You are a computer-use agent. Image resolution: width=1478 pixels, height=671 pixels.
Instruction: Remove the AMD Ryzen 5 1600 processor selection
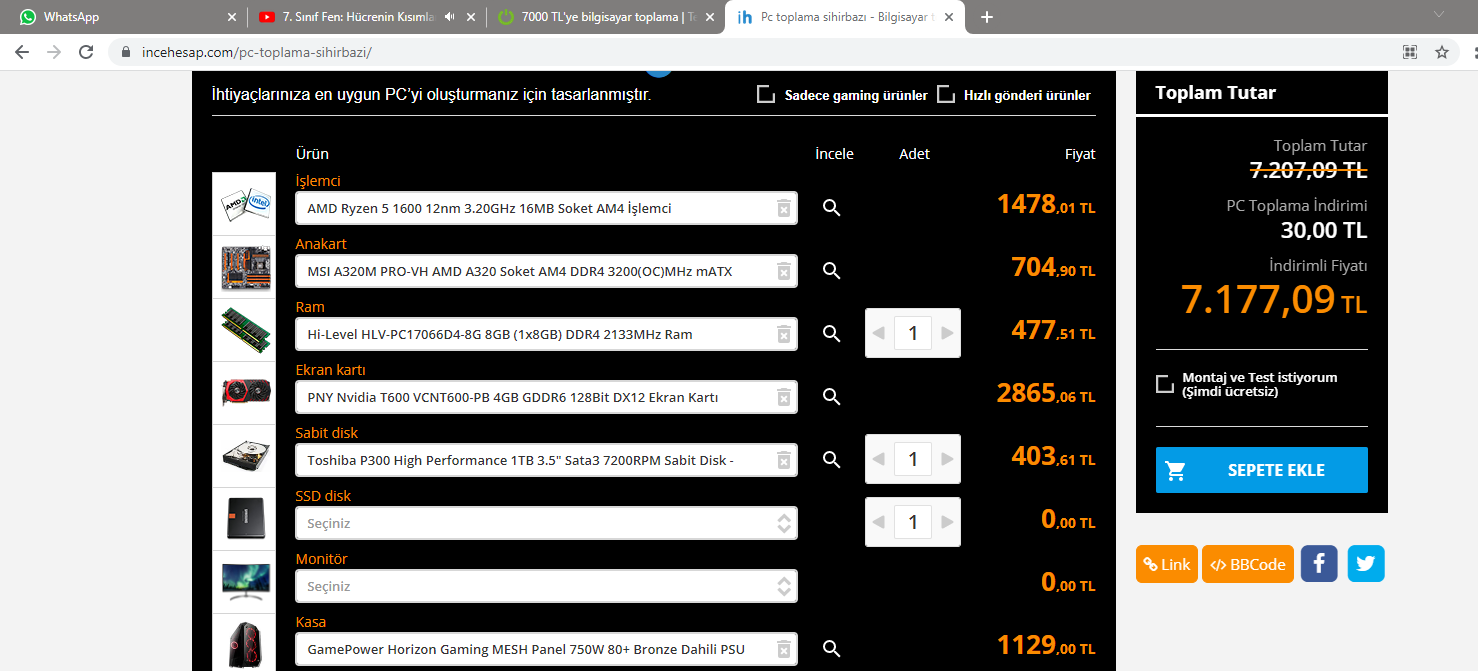(784, 208)
